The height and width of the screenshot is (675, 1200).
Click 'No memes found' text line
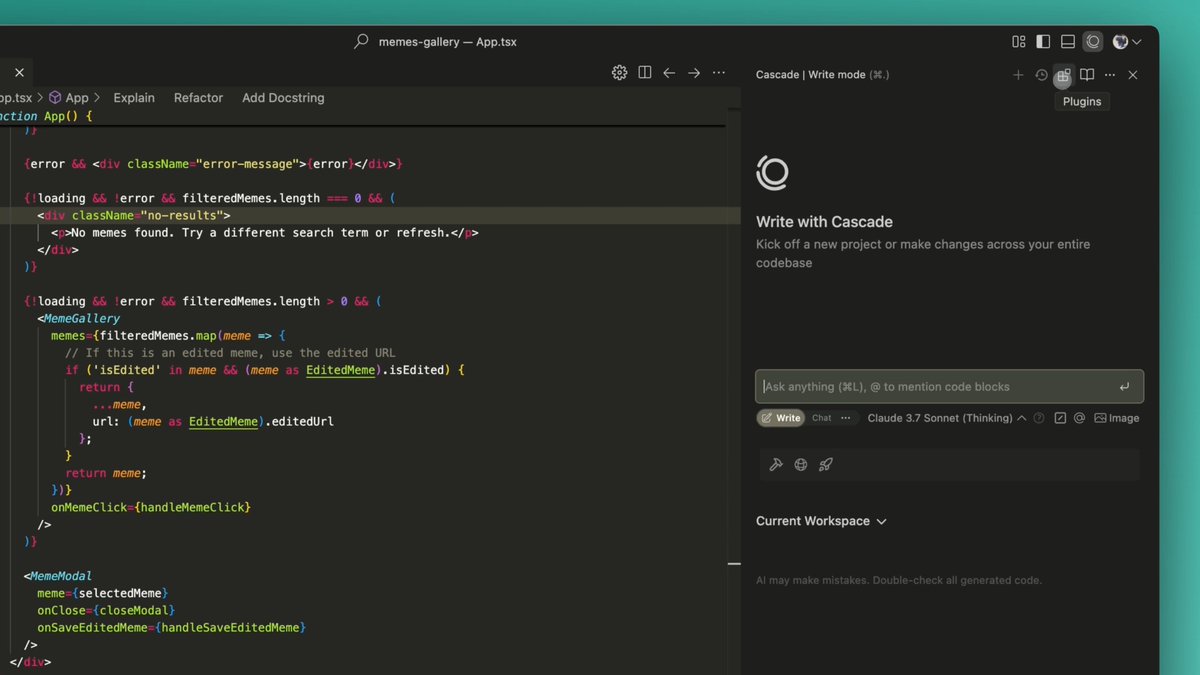264,233
